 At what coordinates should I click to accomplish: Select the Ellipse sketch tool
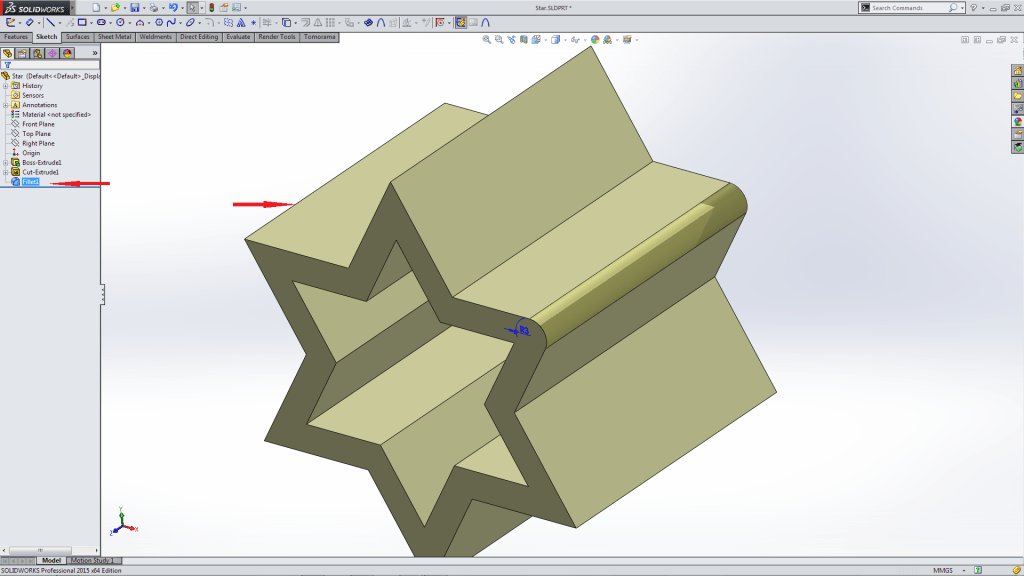coord(191,22)
